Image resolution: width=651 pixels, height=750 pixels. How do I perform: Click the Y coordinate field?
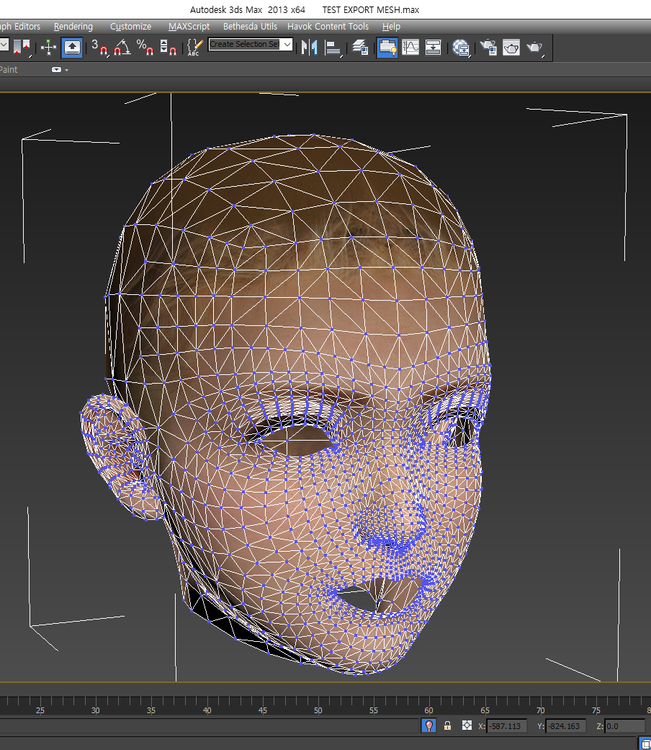click(x=565, y=726)
